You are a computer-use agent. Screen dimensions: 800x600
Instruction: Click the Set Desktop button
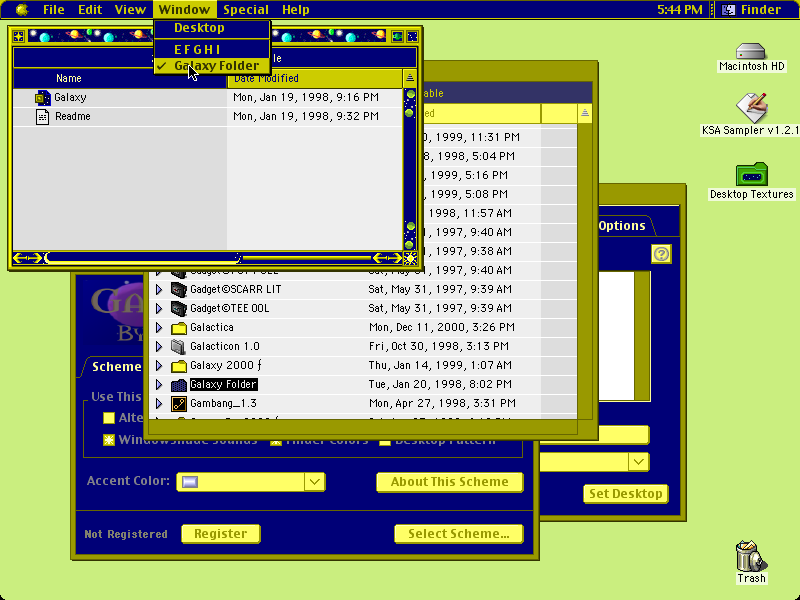tap(626, 493)
